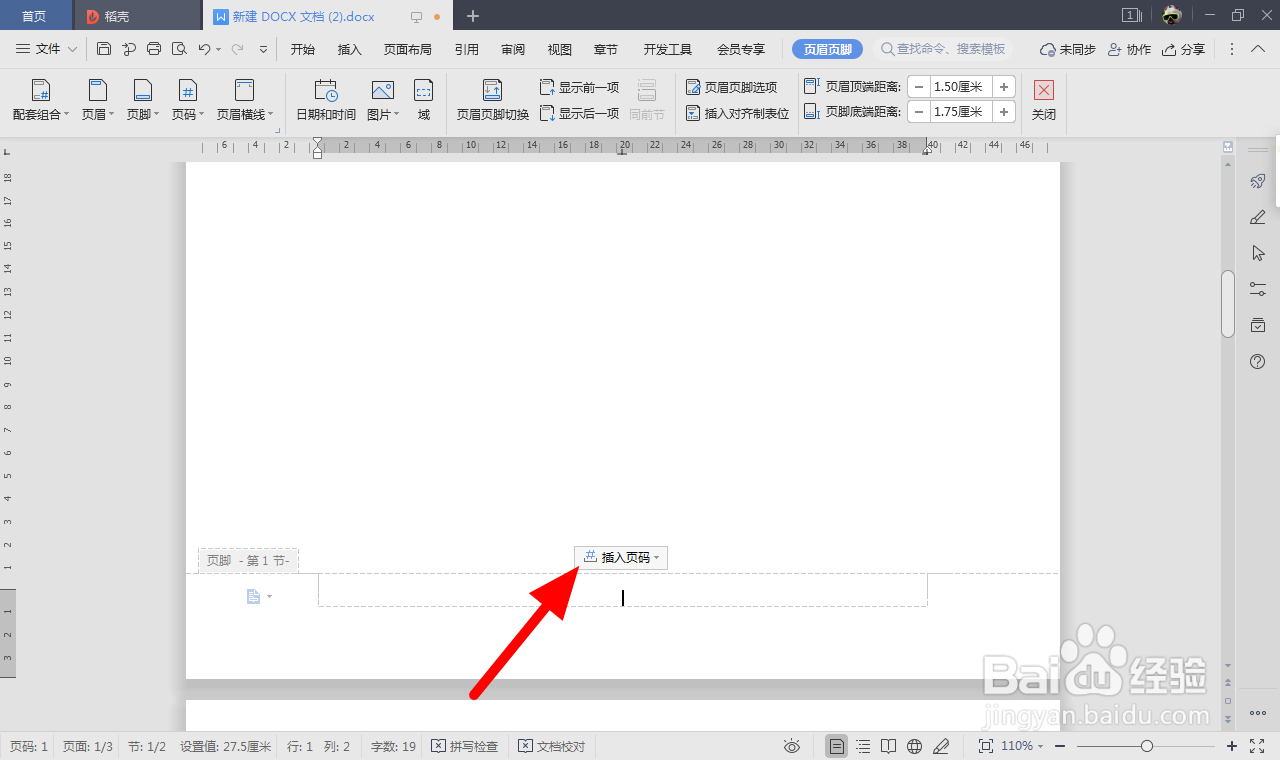Toggle 文档校对 in status bar
1280x760 pixels.
click(552, 746)
